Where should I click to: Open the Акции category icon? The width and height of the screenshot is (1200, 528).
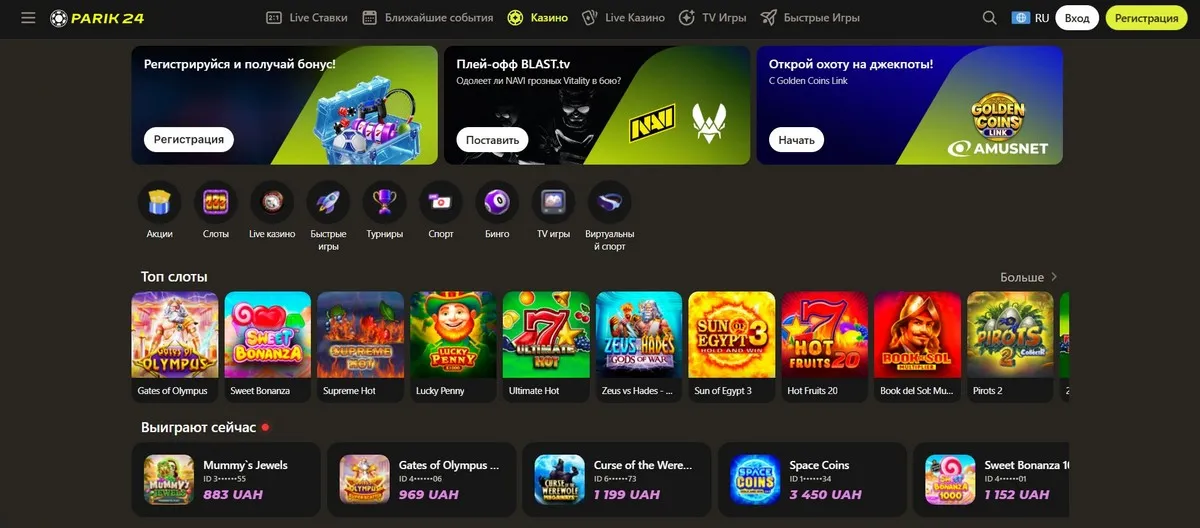(x=159, y=202)
